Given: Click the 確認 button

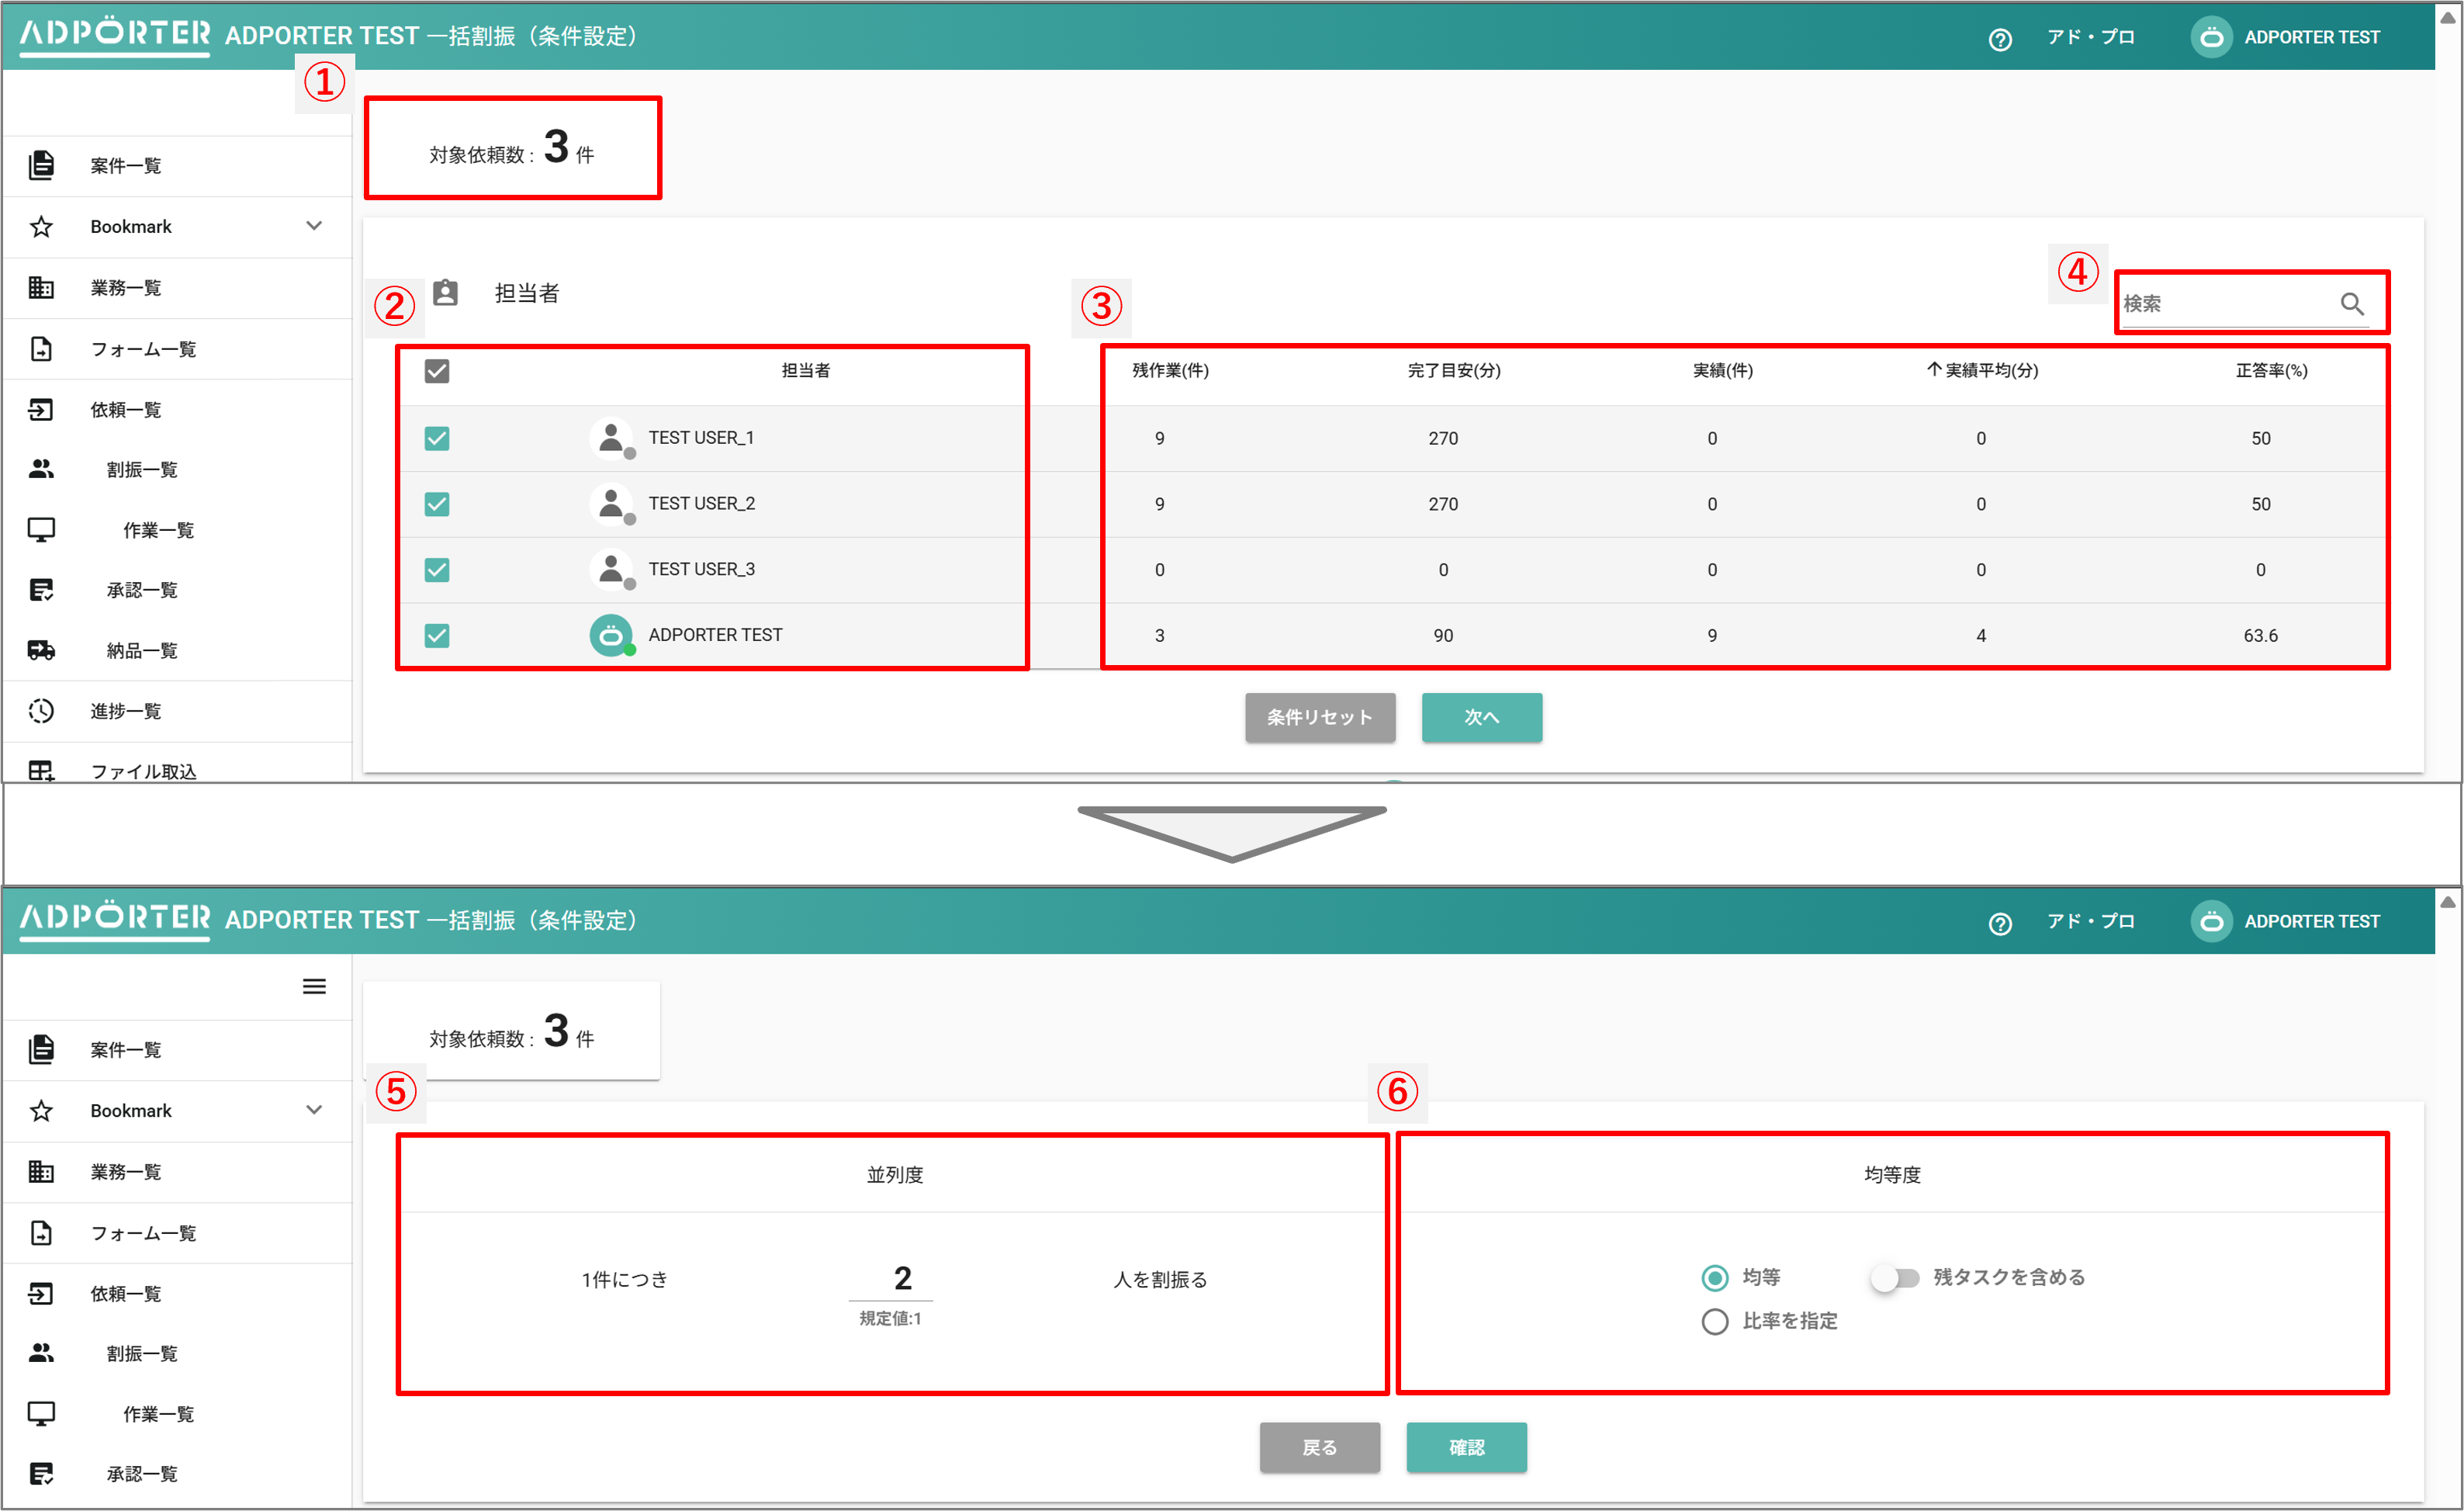Looking at the screenshot, I should tap(1466, 1447).
